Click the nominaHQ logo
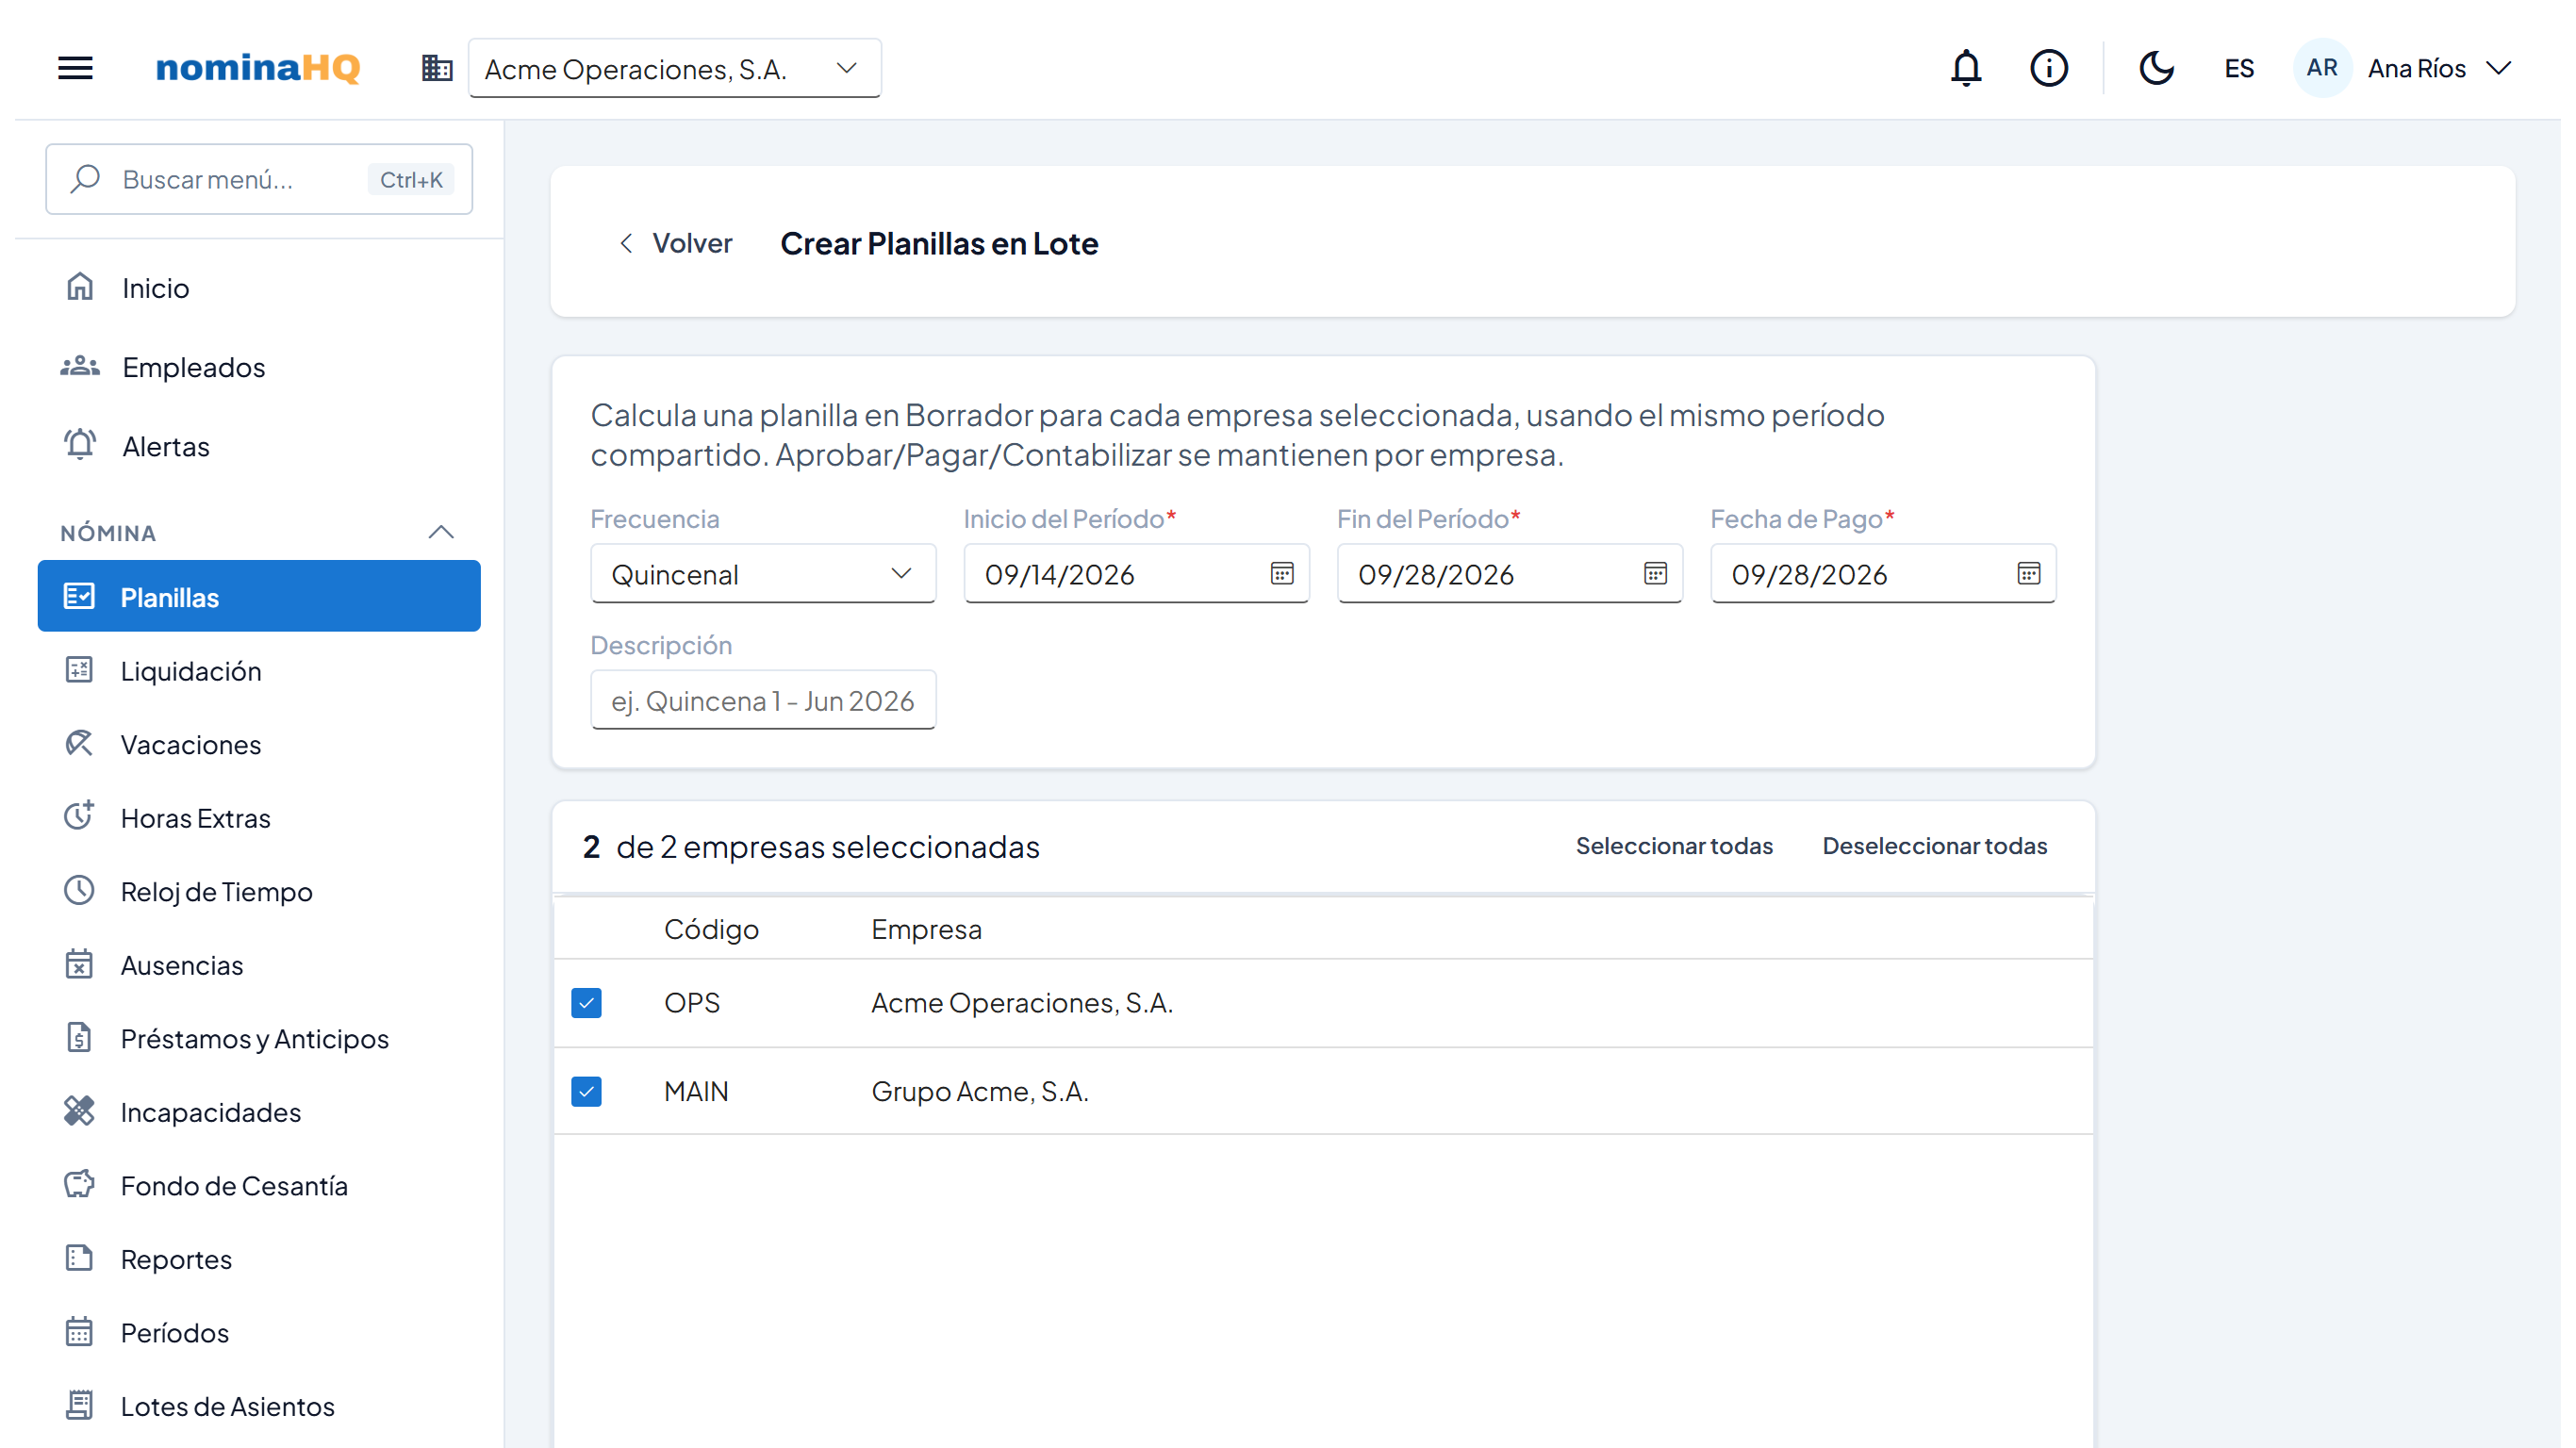This screenshot has width=2576, height=1448. tap(257, 68)
